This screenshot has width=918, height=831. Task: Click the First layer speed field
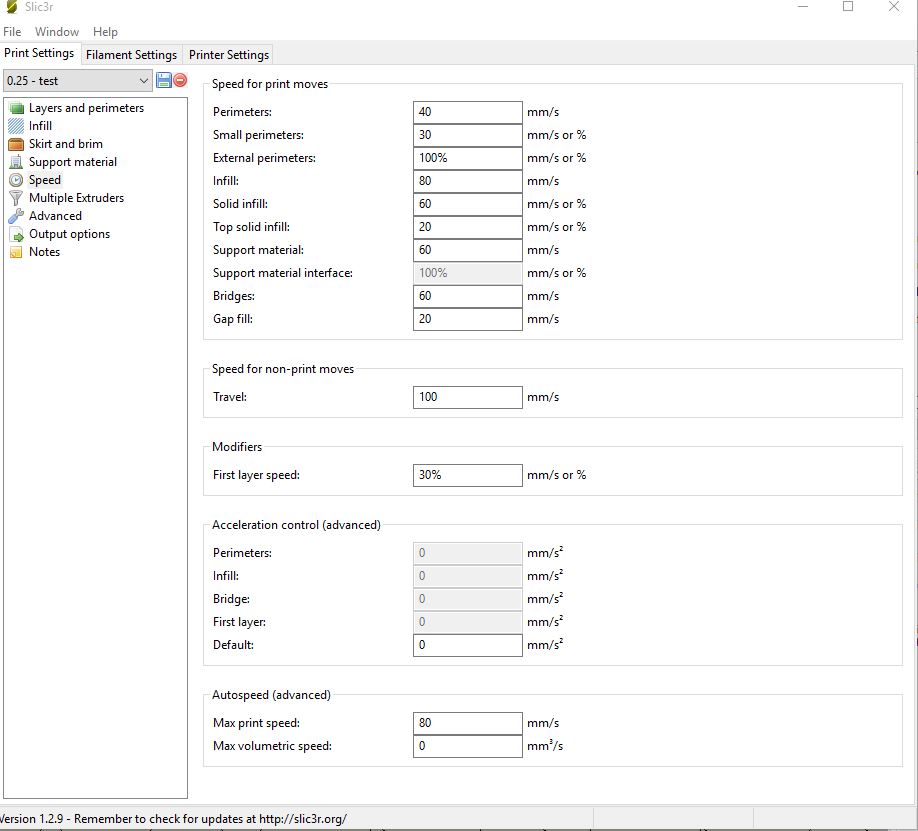[x=467, y=475]
